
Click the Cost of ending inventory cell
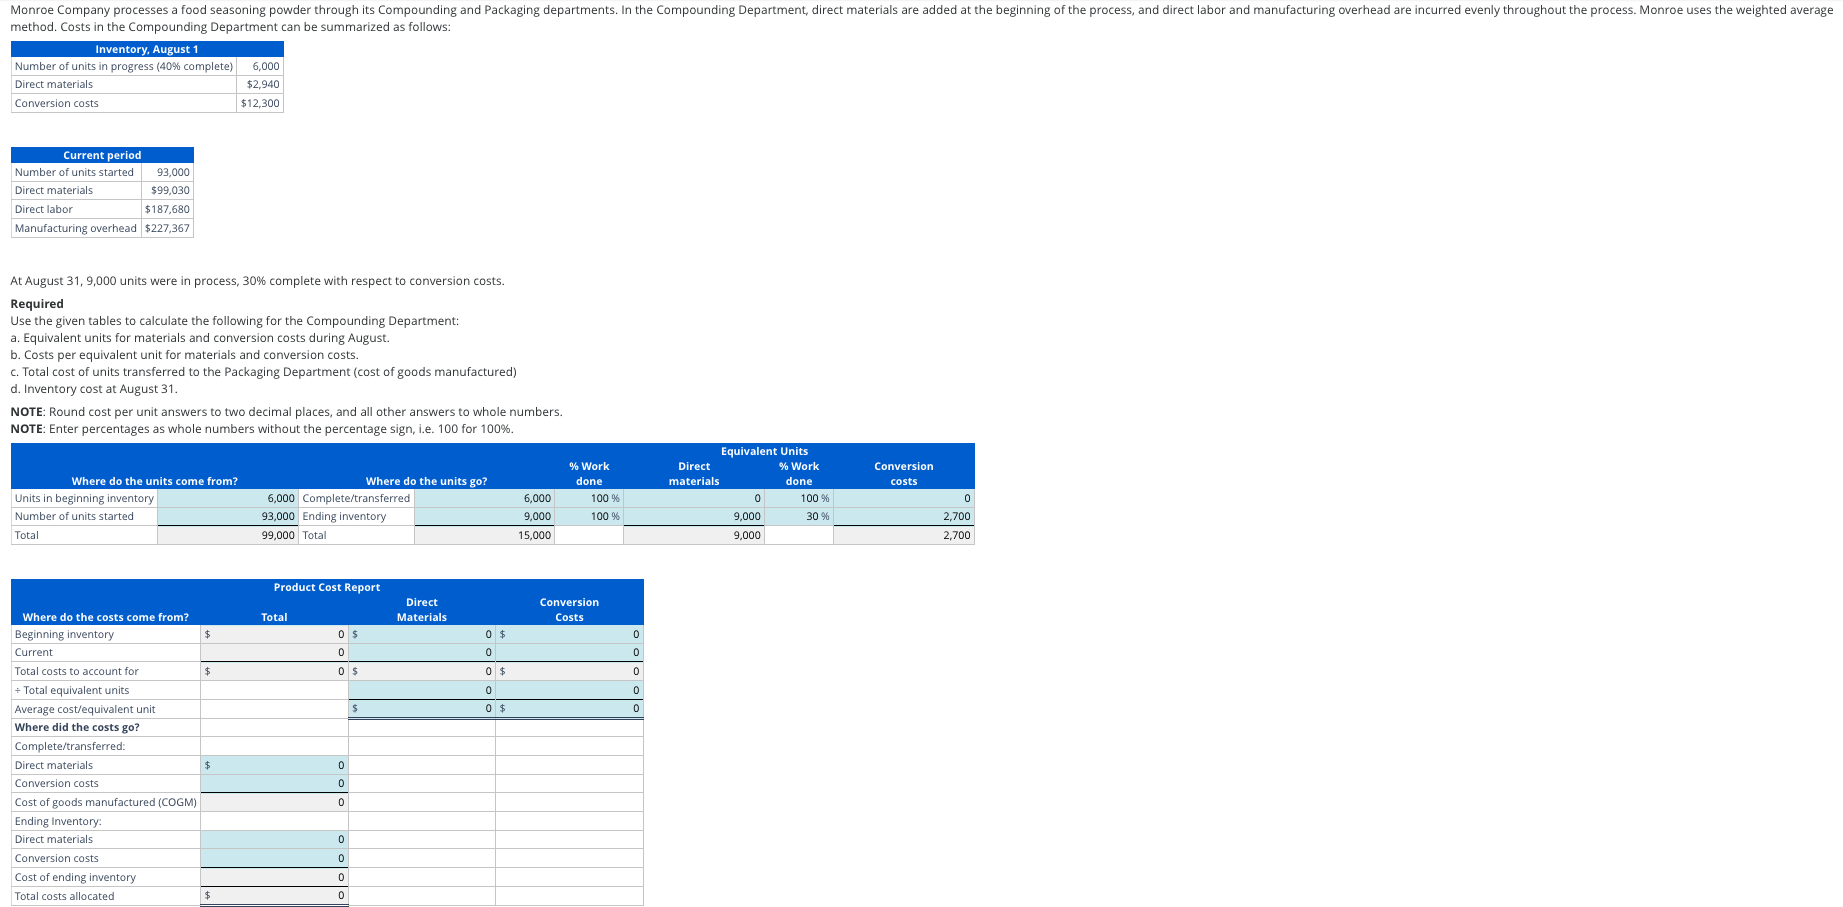tap(273, 877)
